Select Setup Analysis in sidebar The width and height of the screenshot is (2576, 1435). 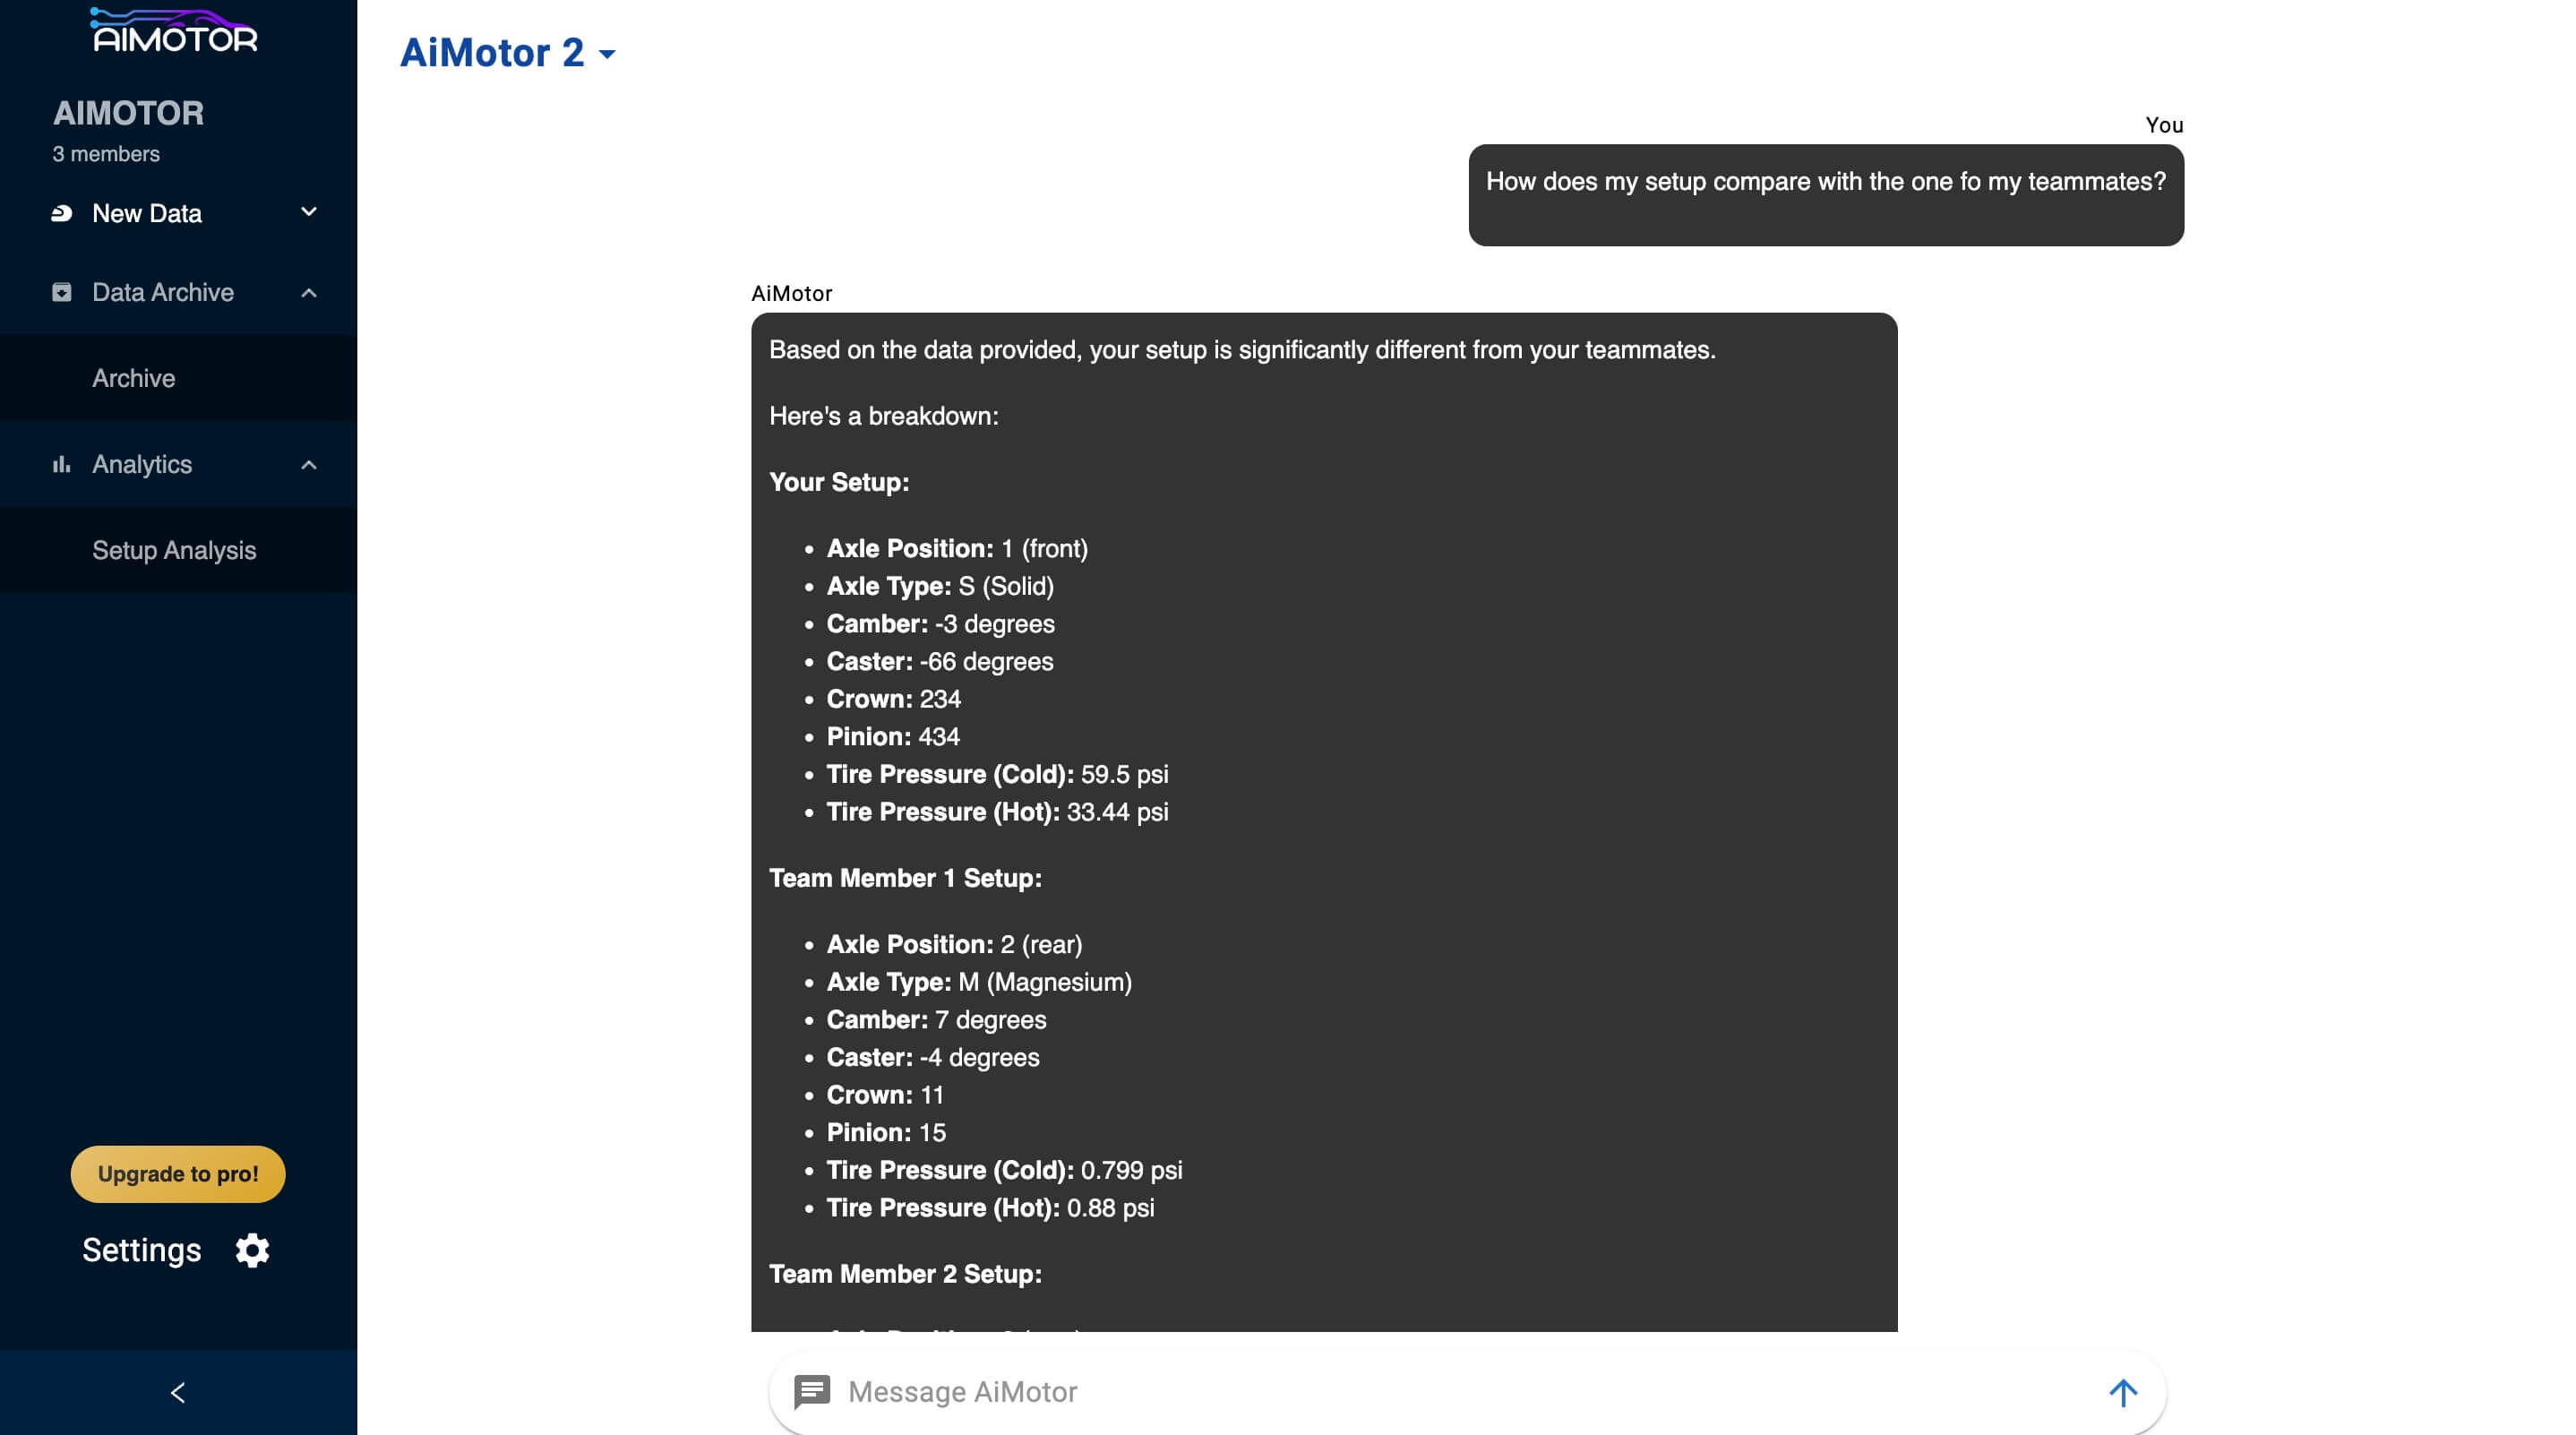point(174,550)
